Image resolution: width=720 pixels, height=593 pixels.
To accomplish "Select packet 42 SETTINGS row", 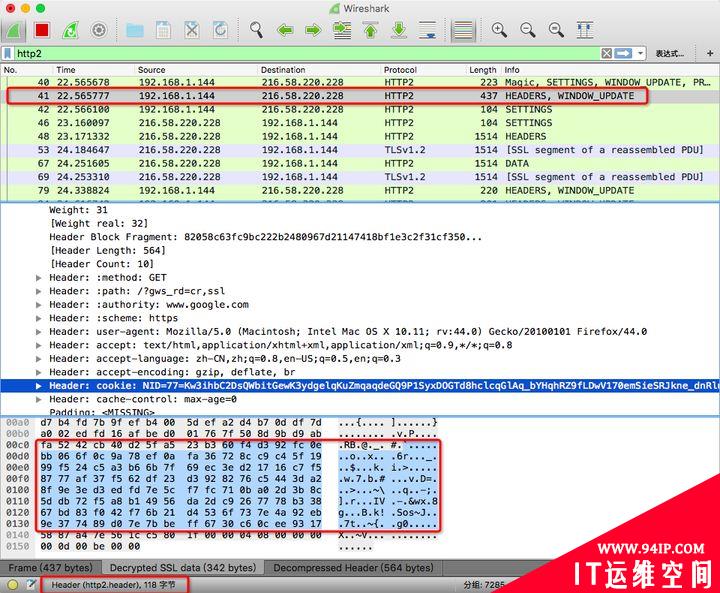I will click(360, 109).
